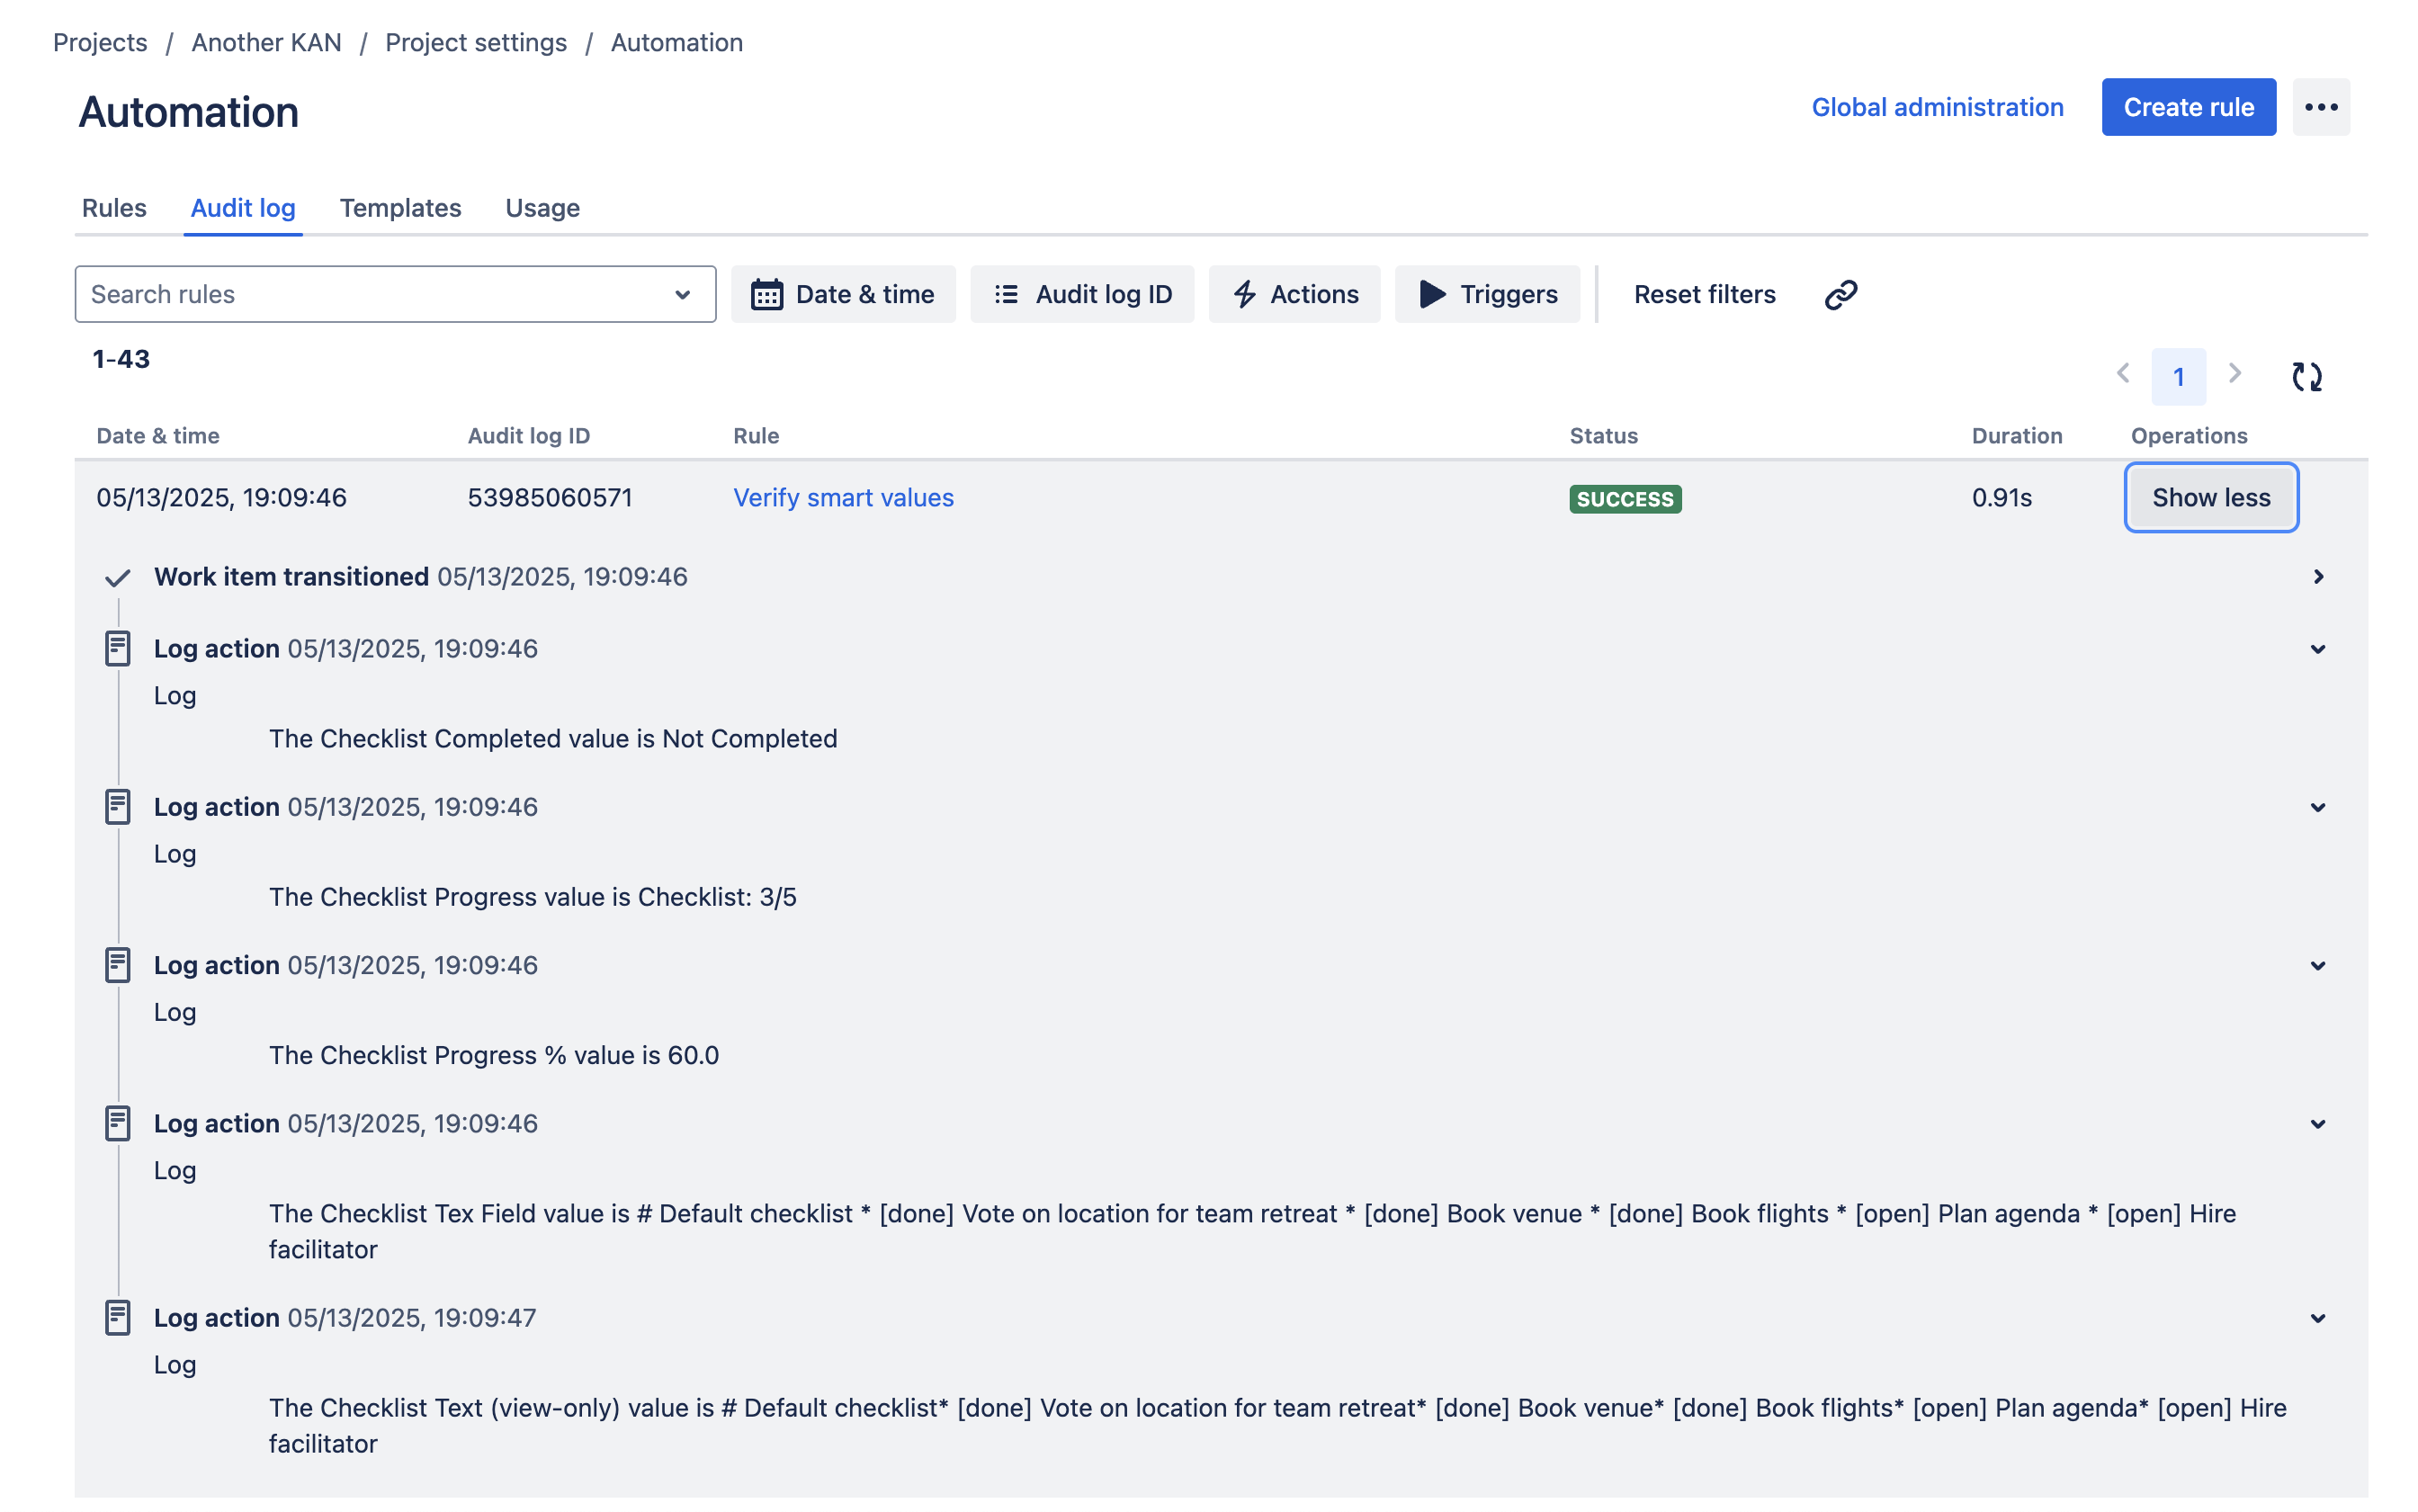Click the copy filter link icon
The width and height of the screenshot is (2418, 1512).
click(1840, 294)
